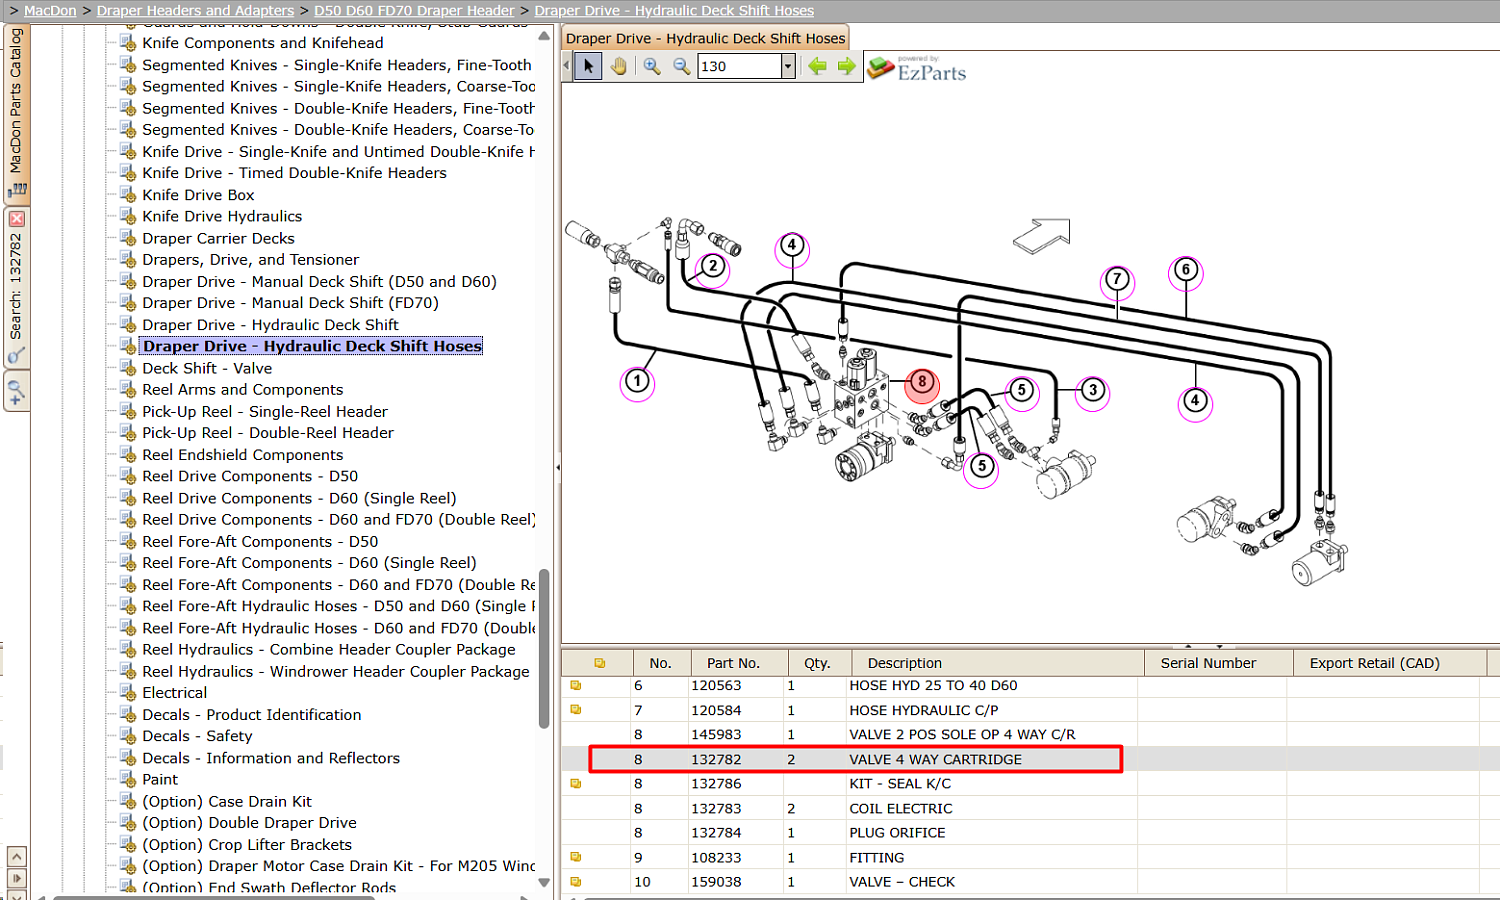Viewport: 1500px width, 900px height.
Task: Open Decals - Safety tree item
Action: 197,736
